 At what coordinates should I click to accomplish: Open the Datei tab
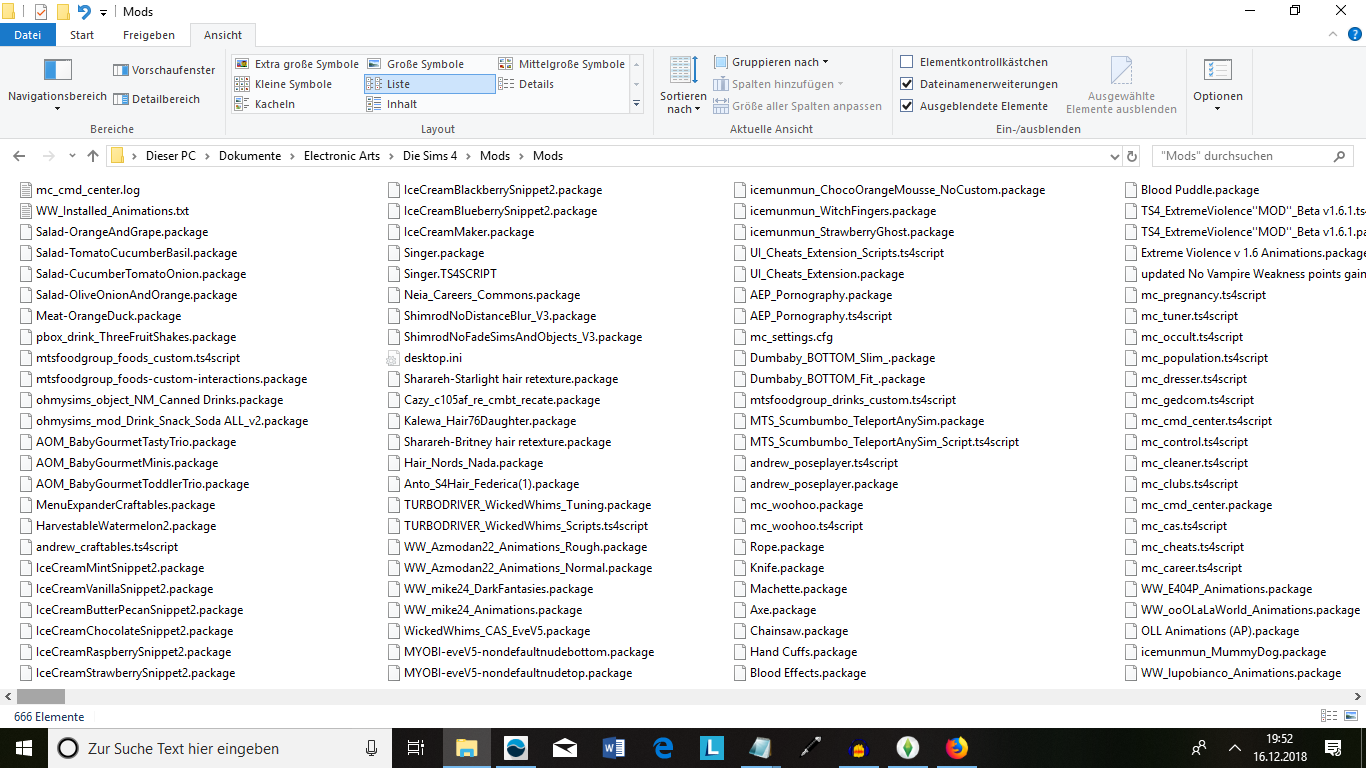[x=28, y=35]
